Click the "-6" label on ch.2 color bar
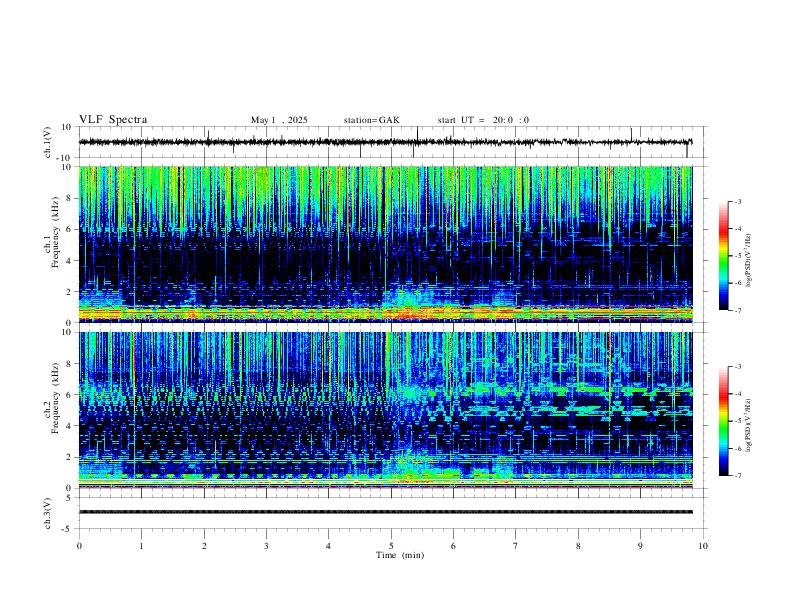Image resolution: width=792 pixels, height=612 pixels. tap(737, 448)
